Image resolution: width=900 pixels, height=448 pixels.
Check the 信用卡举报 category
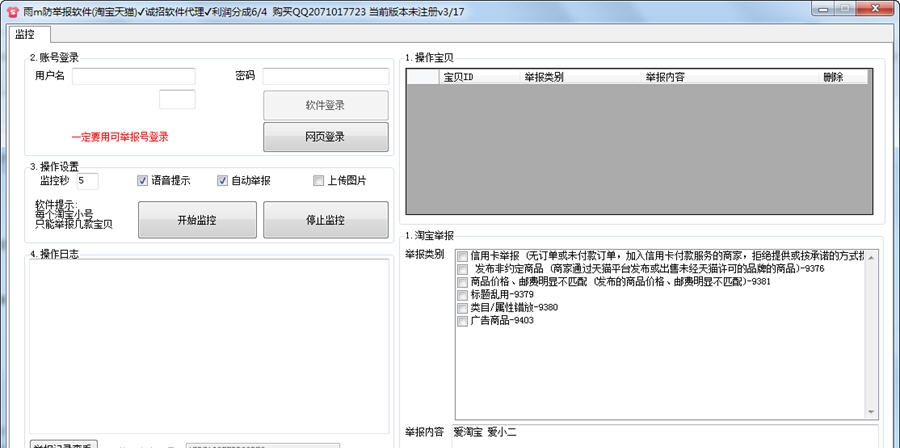[463, 256]
